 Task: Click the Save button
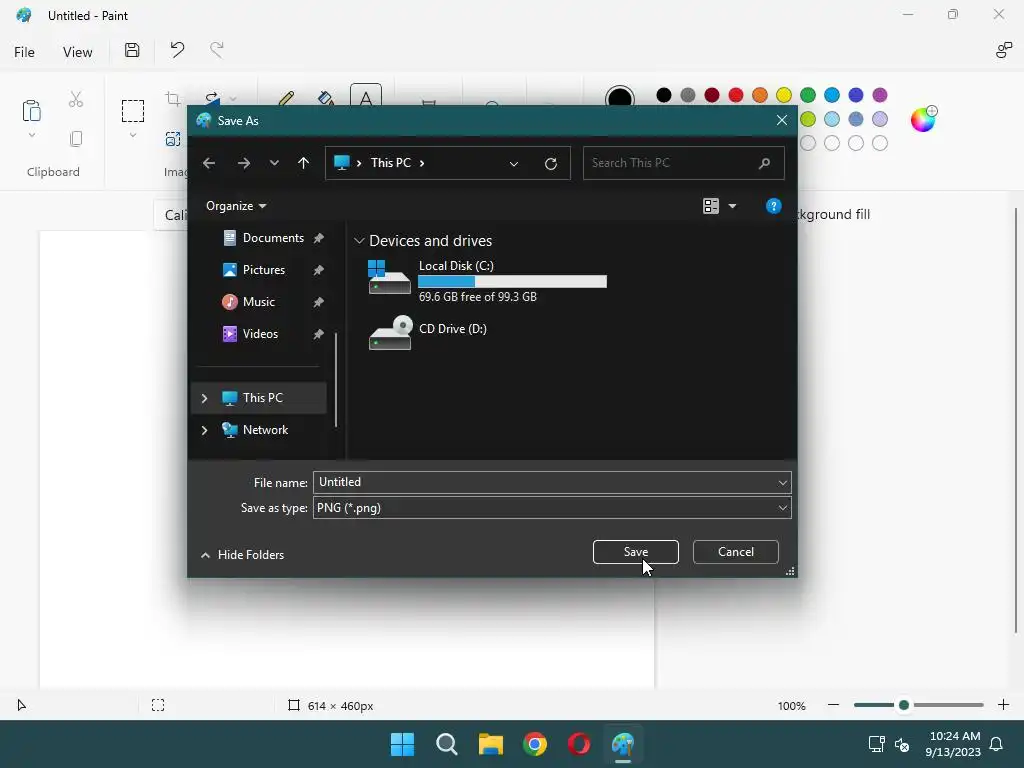635,552
